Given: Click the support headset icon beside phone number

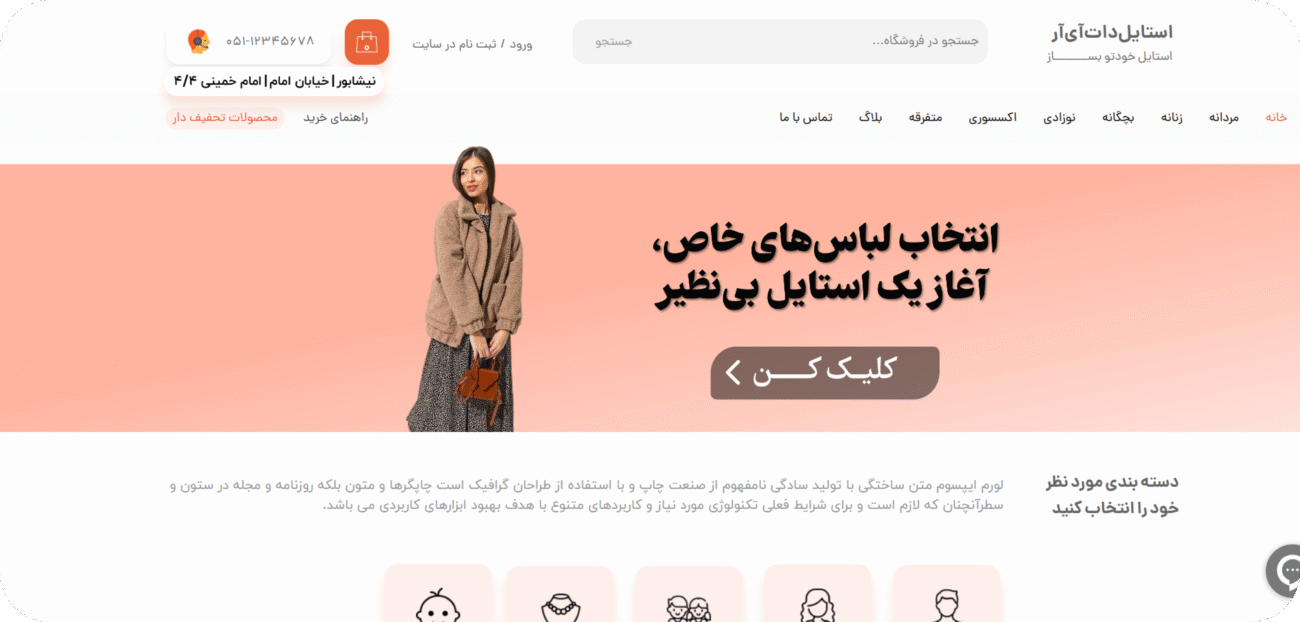Looking at the screenshot, I should tap(199, 41).
